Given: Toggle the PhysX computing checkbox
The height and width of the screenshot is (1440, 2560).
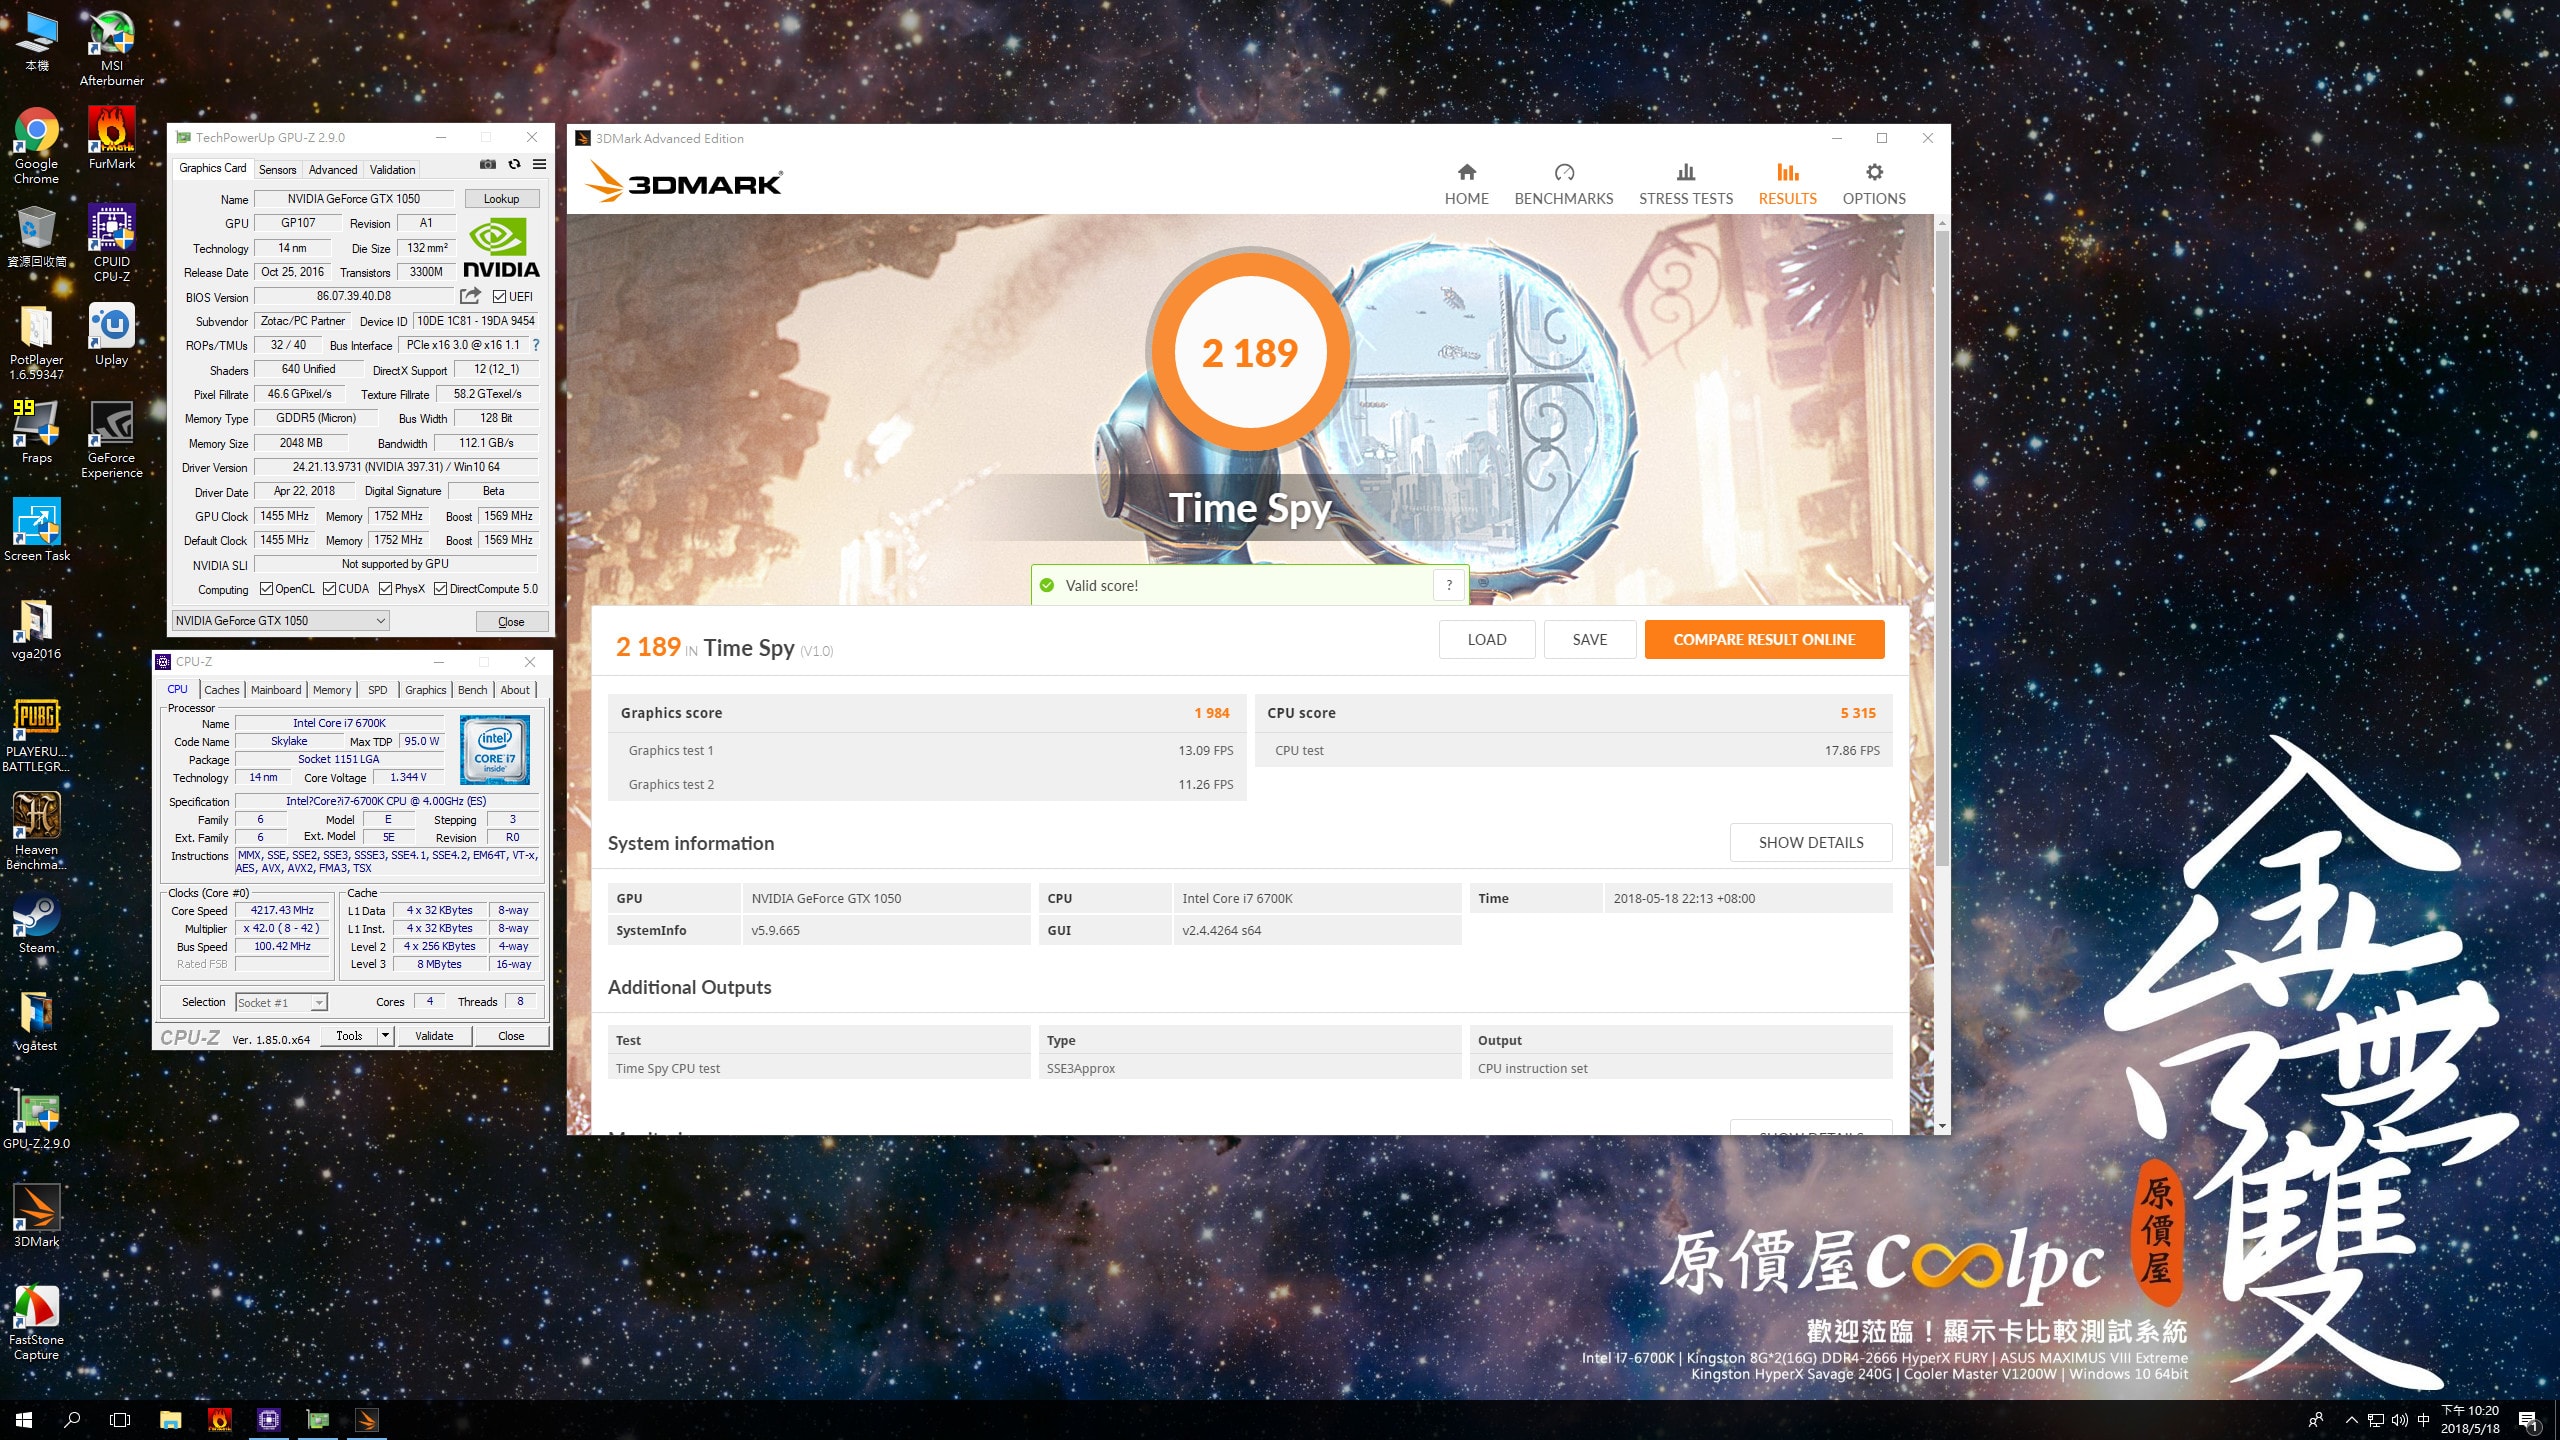Looking at the screenshot, I should pyautogui.click(x=386, y=589).
